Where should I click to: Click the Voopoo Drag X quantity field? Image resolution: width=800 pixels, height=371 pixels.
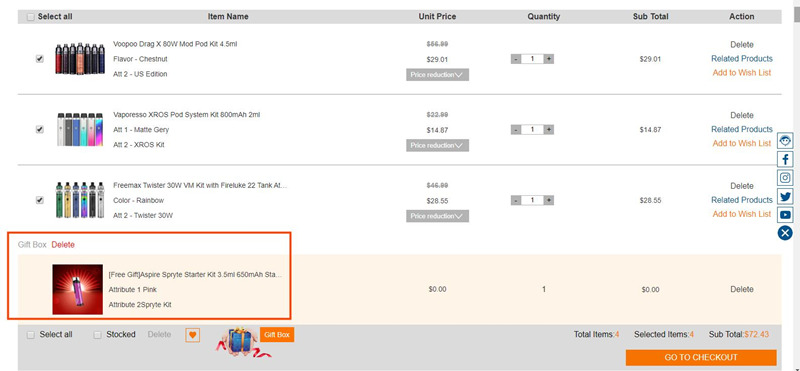click(533, 59)
